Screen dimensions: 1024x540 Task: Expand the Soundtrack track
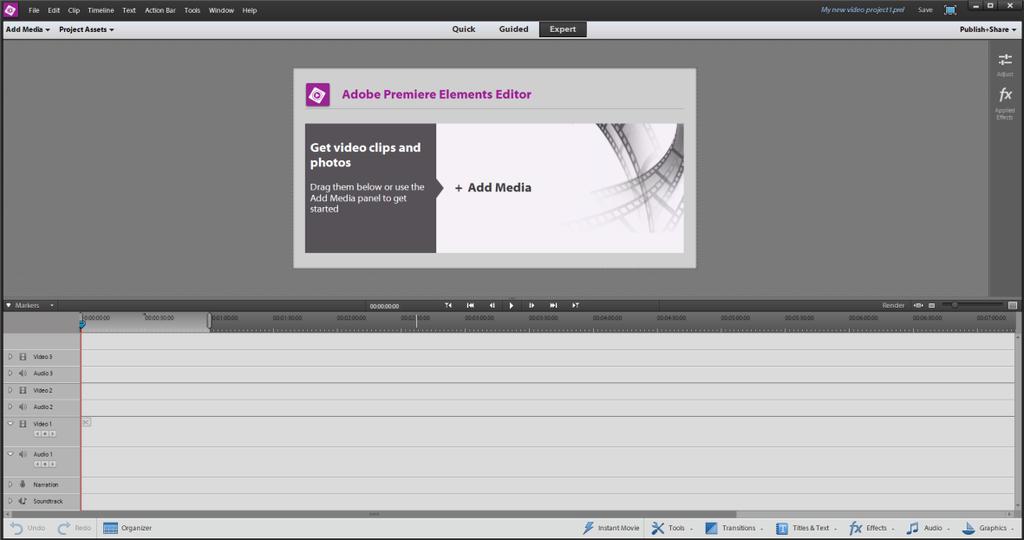pos(10,501)
